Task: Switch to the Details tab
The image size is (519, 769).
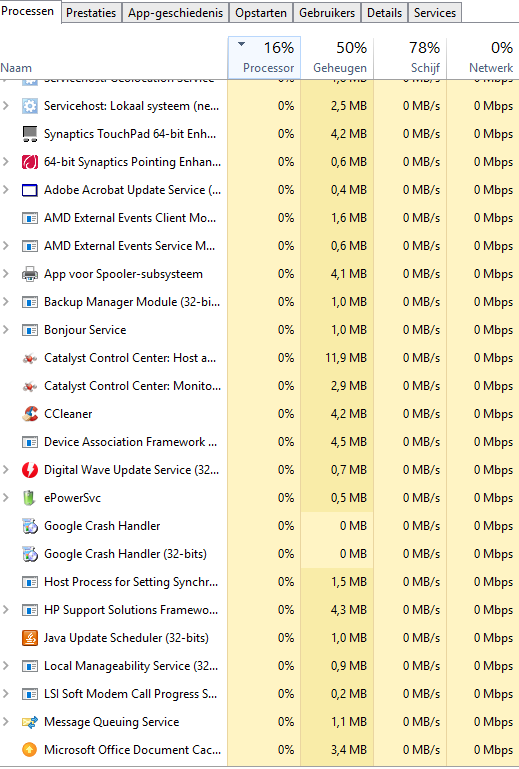Action: tap(384, 13)
